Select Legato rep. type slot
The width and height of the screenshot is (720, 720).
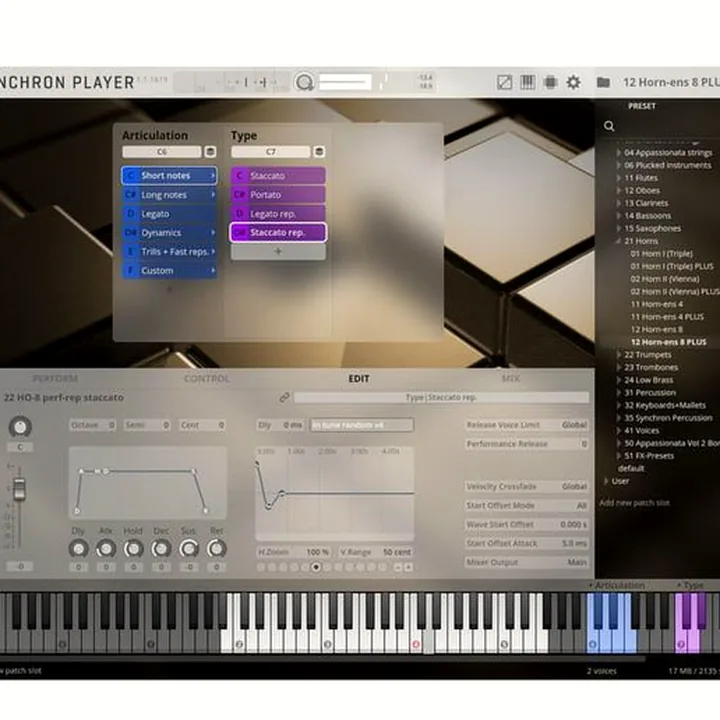point(278,214)
